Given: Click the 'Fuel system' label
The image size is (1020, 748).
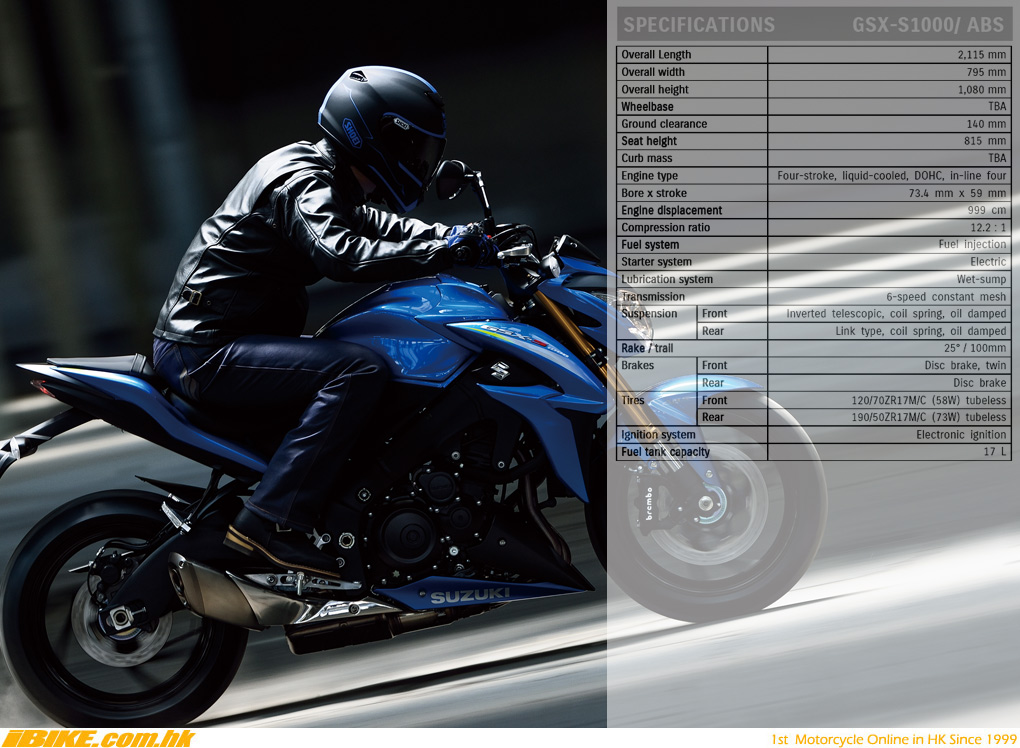Looking at the screenshot, I should click(x=650, y=245).
